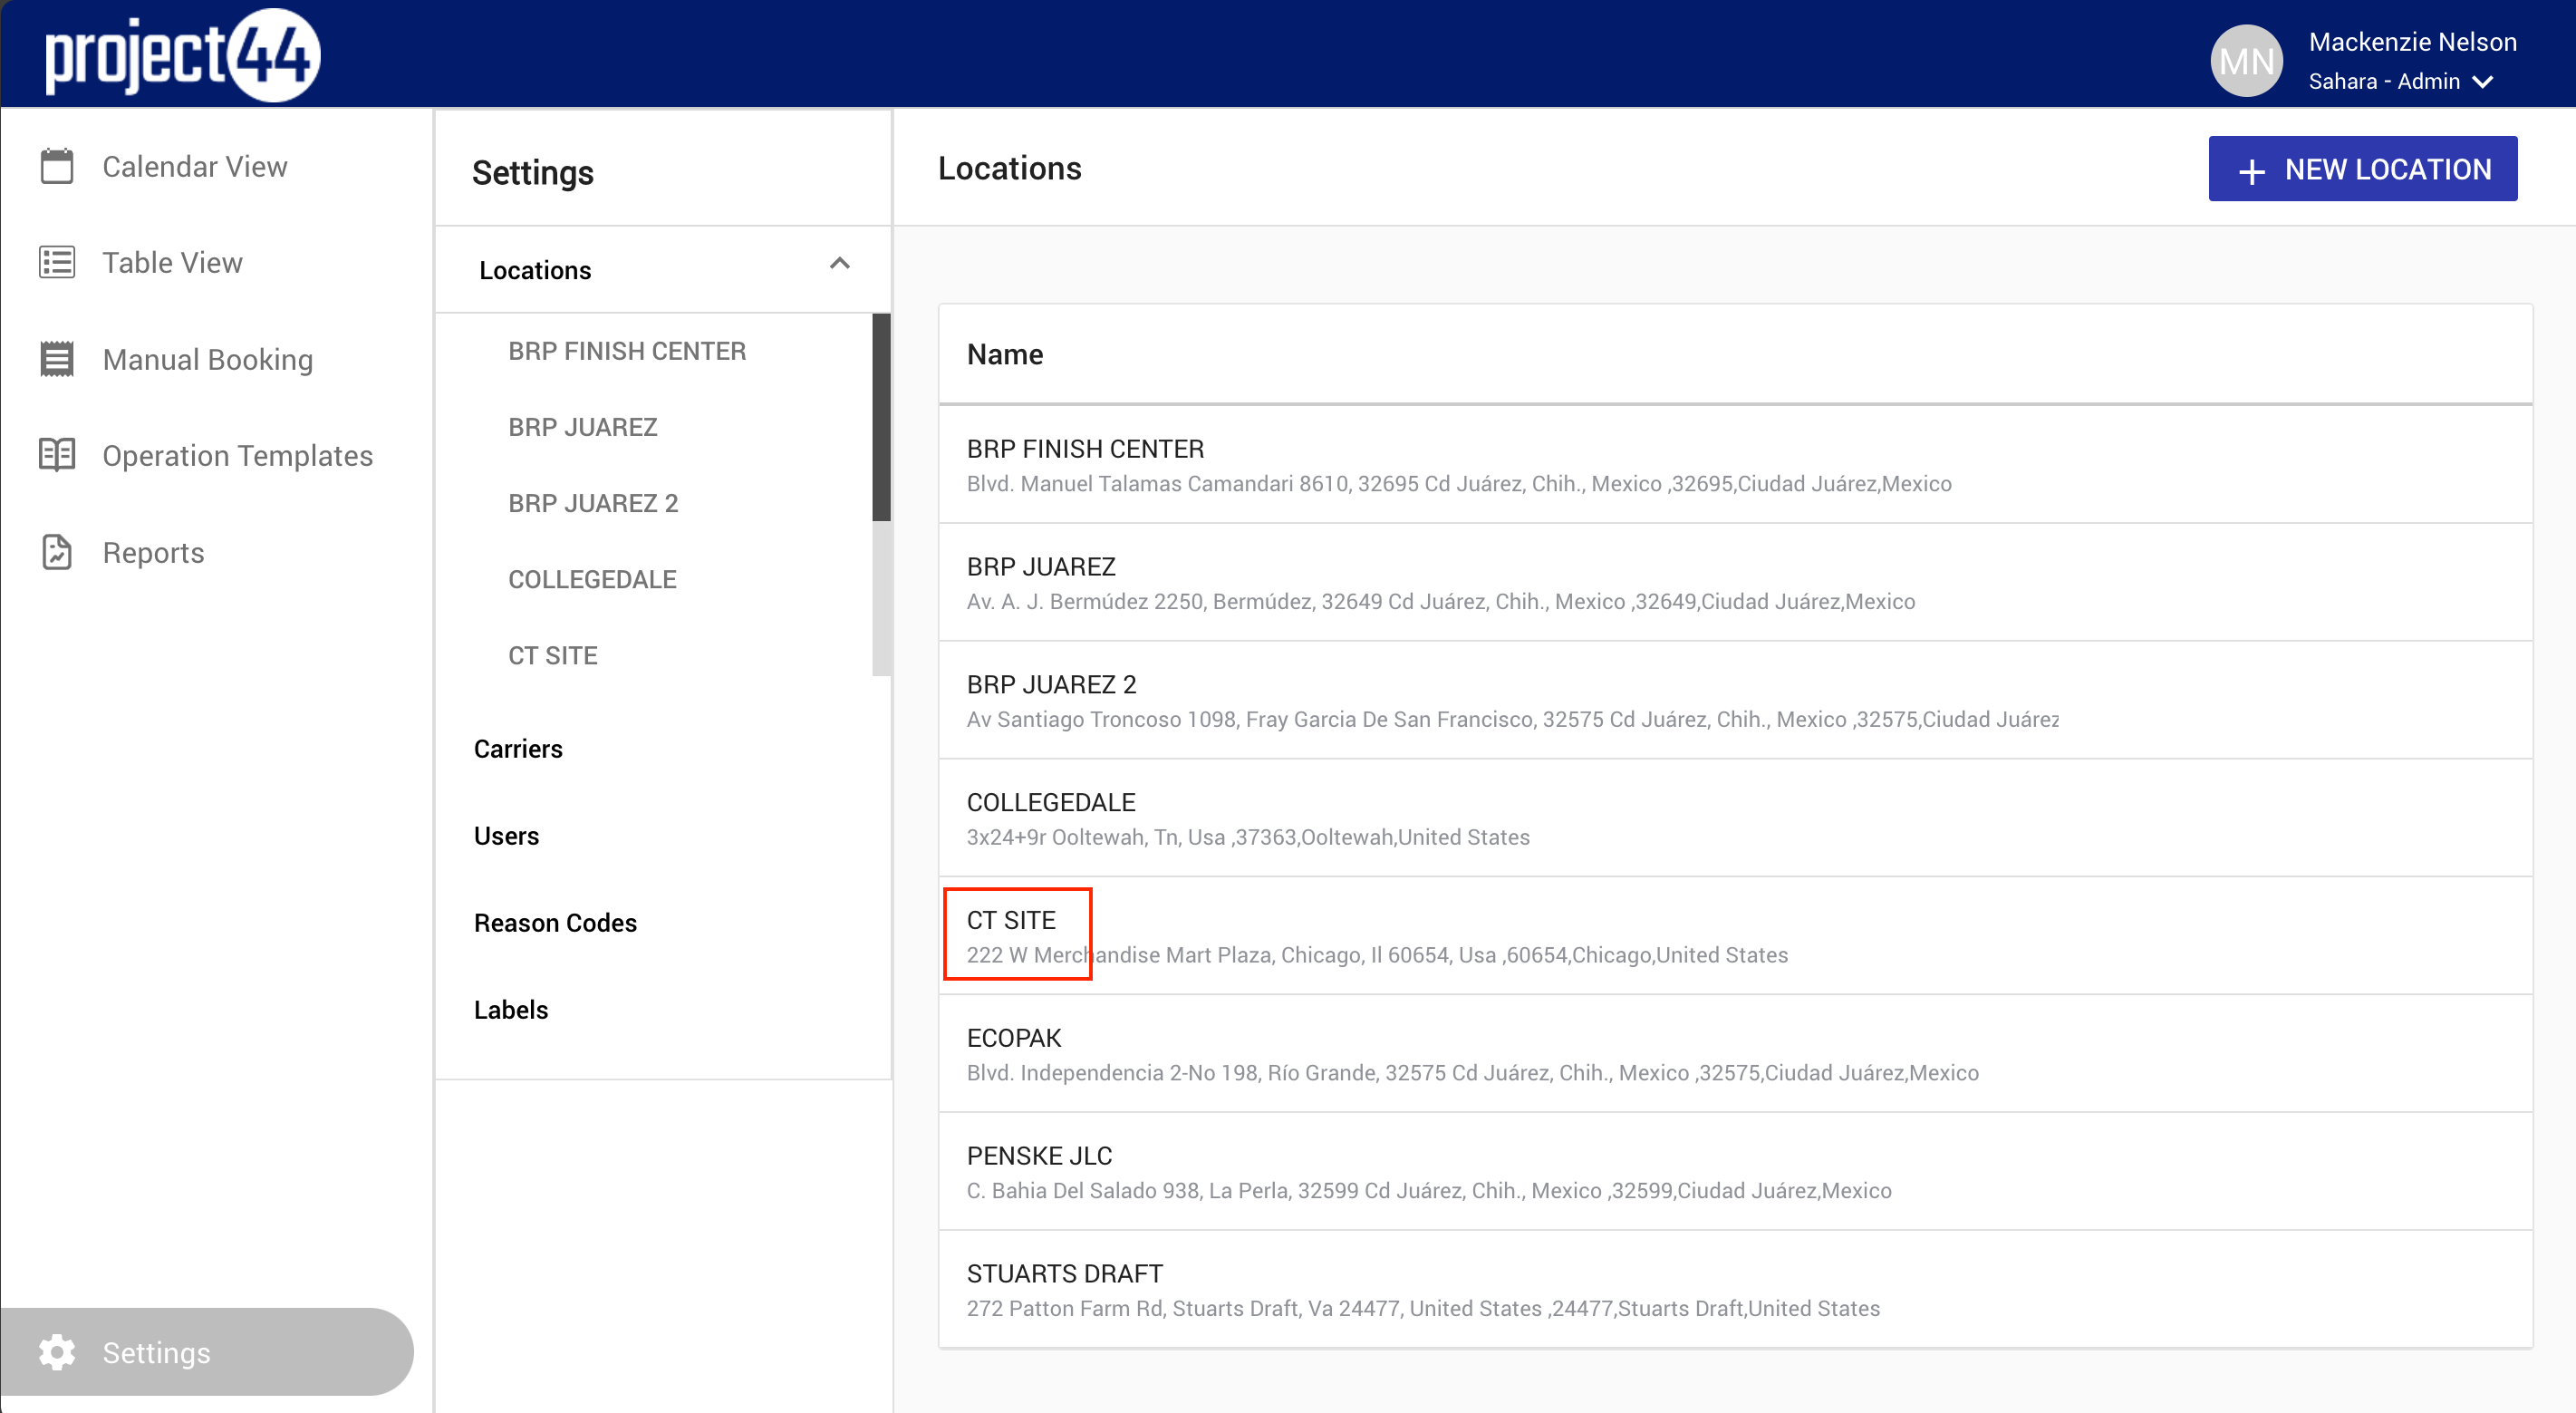This screenshot has width=2576, height=1413.
Task: Click the NEW LOCATION button
Action: click(x=2361, y=169)
